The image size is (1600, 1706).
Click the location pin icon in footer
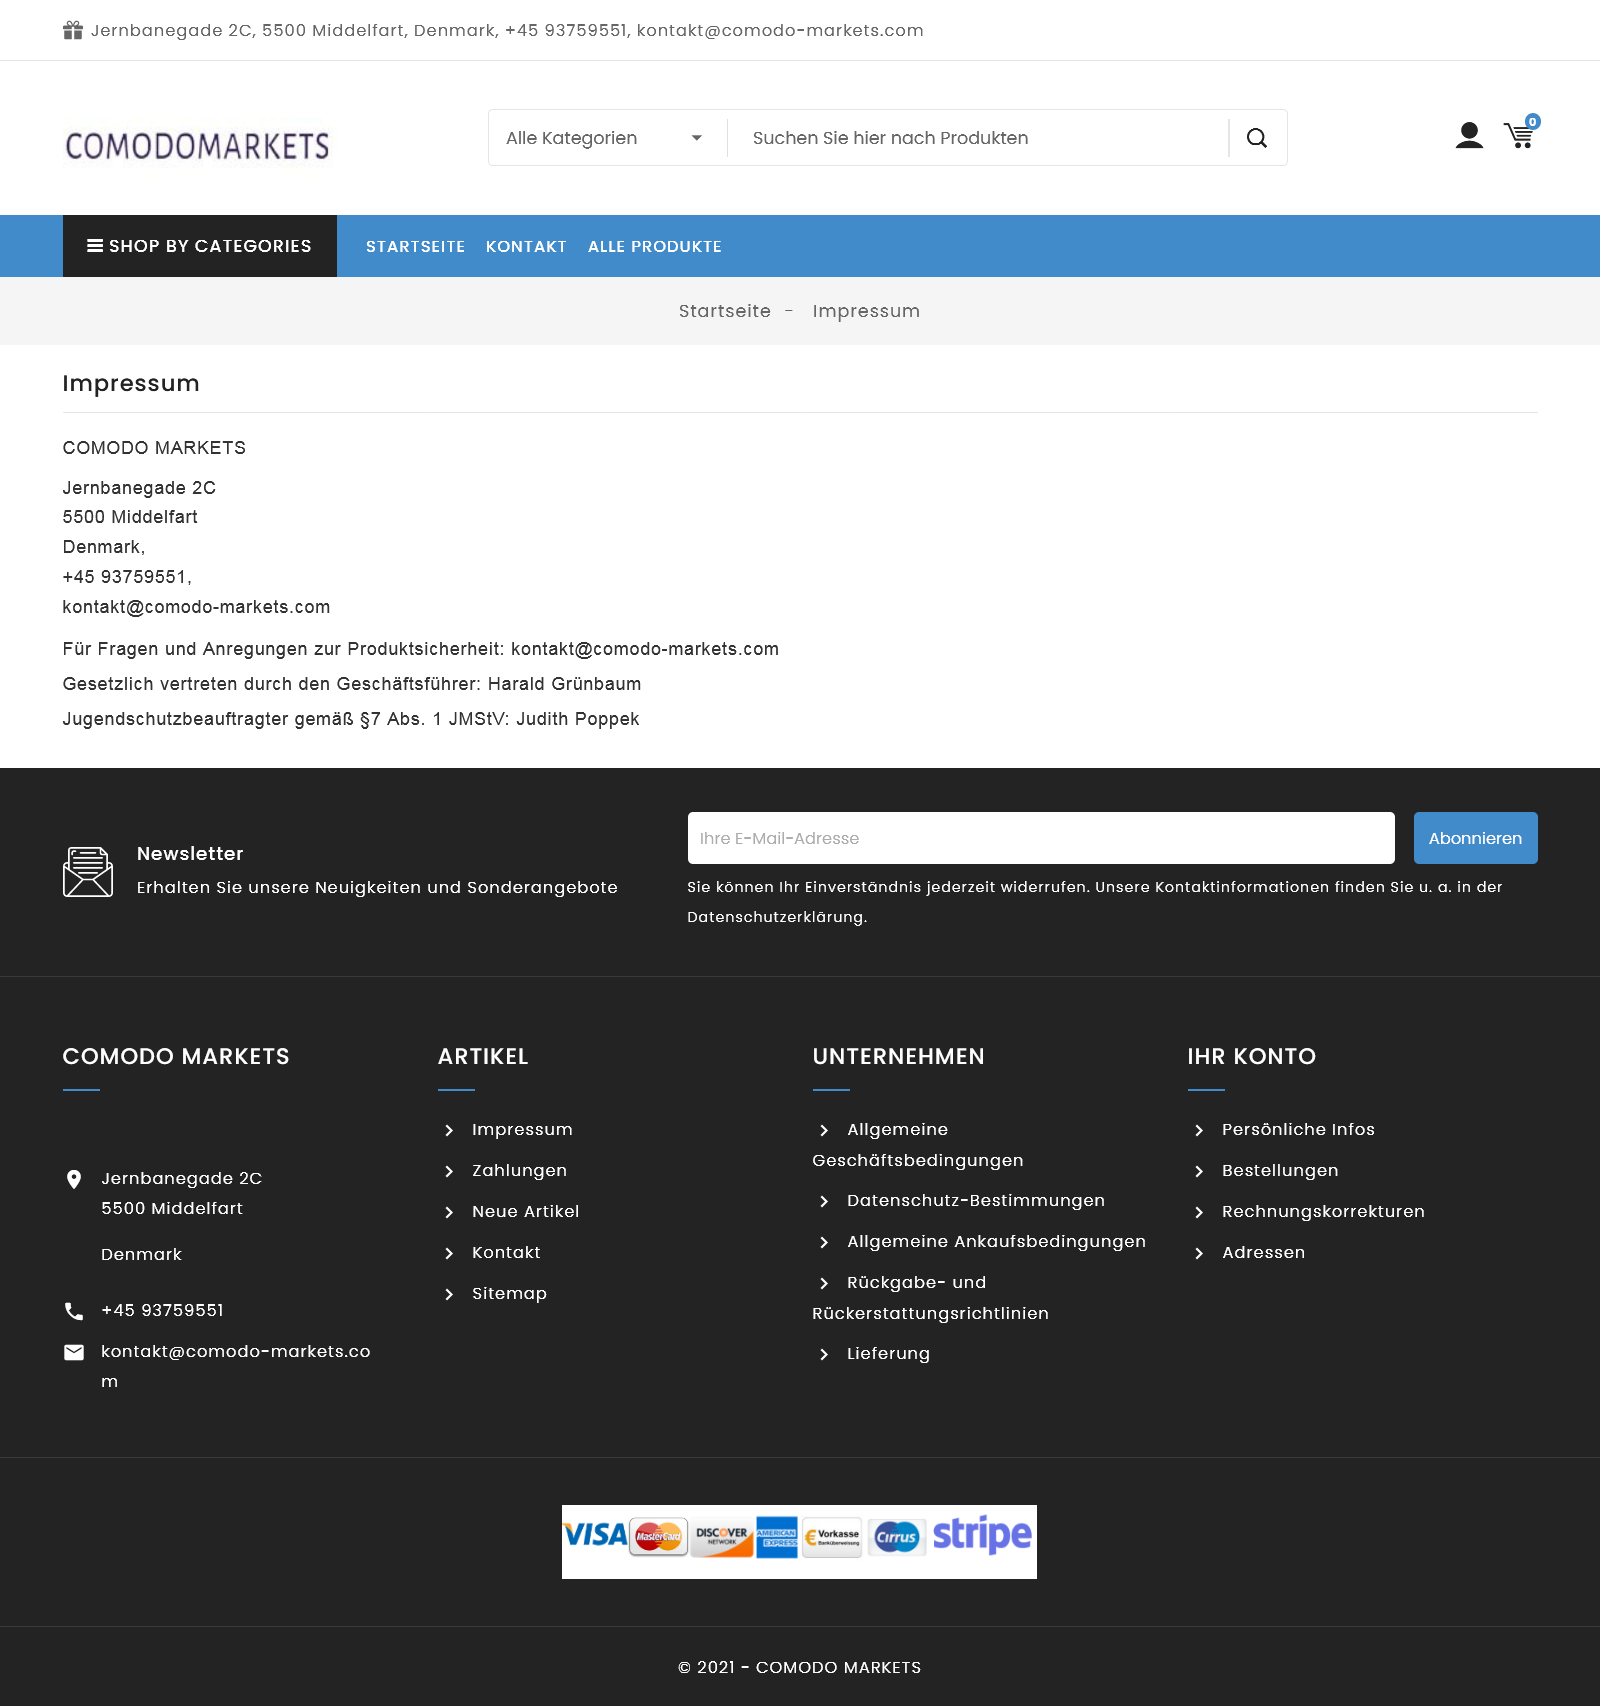74,1180
